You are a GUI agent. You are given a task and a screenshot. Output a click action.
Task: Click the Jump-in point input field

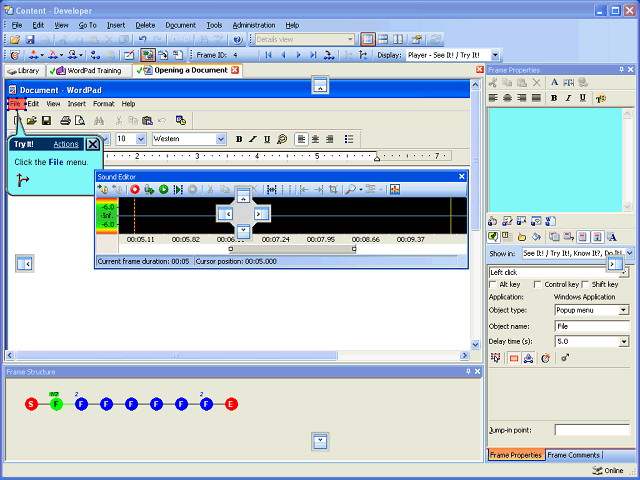(x=592, y=430)
